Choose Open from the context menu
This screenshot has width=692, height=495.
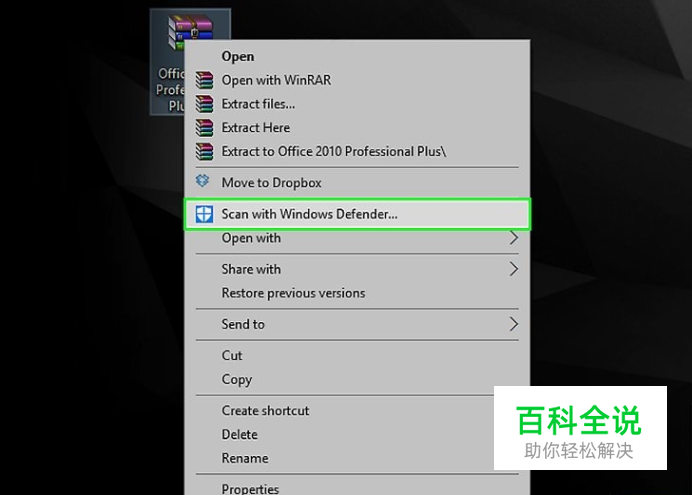click(357, 56)
